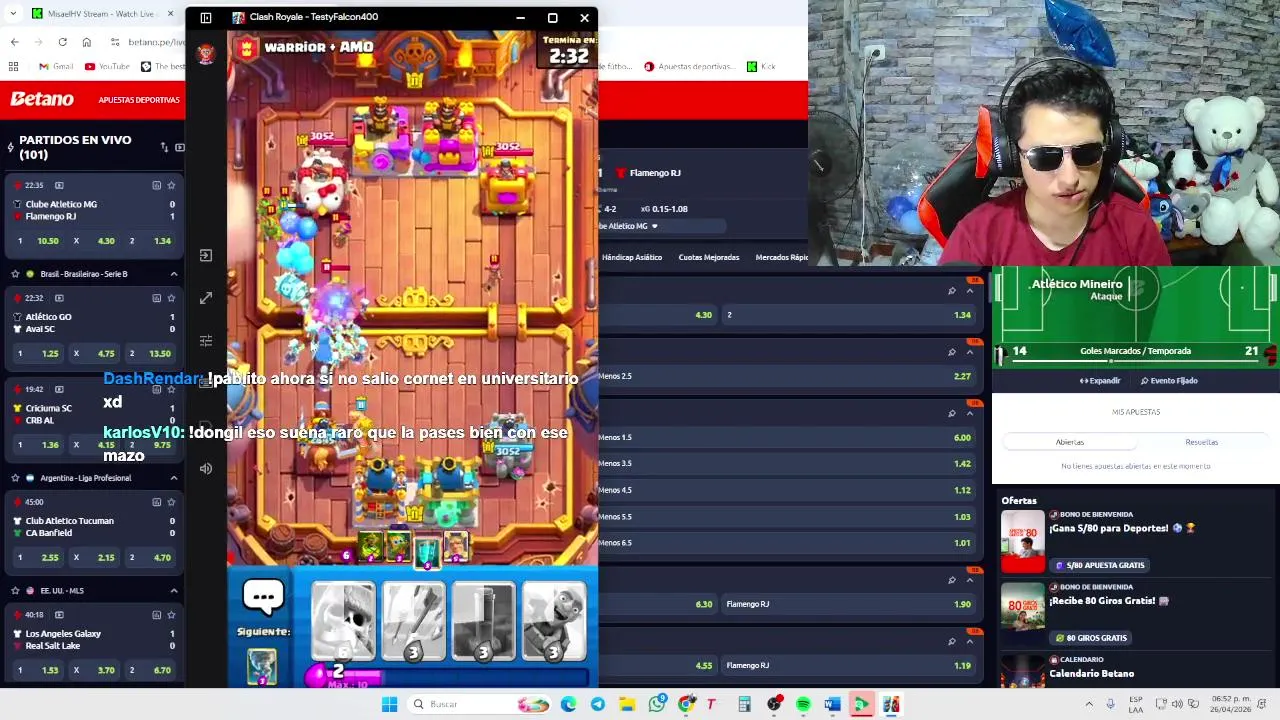Select the Menos 1.5 odds 6.00 row
This screenshot has width=1280, height=720.
(785, 437)
